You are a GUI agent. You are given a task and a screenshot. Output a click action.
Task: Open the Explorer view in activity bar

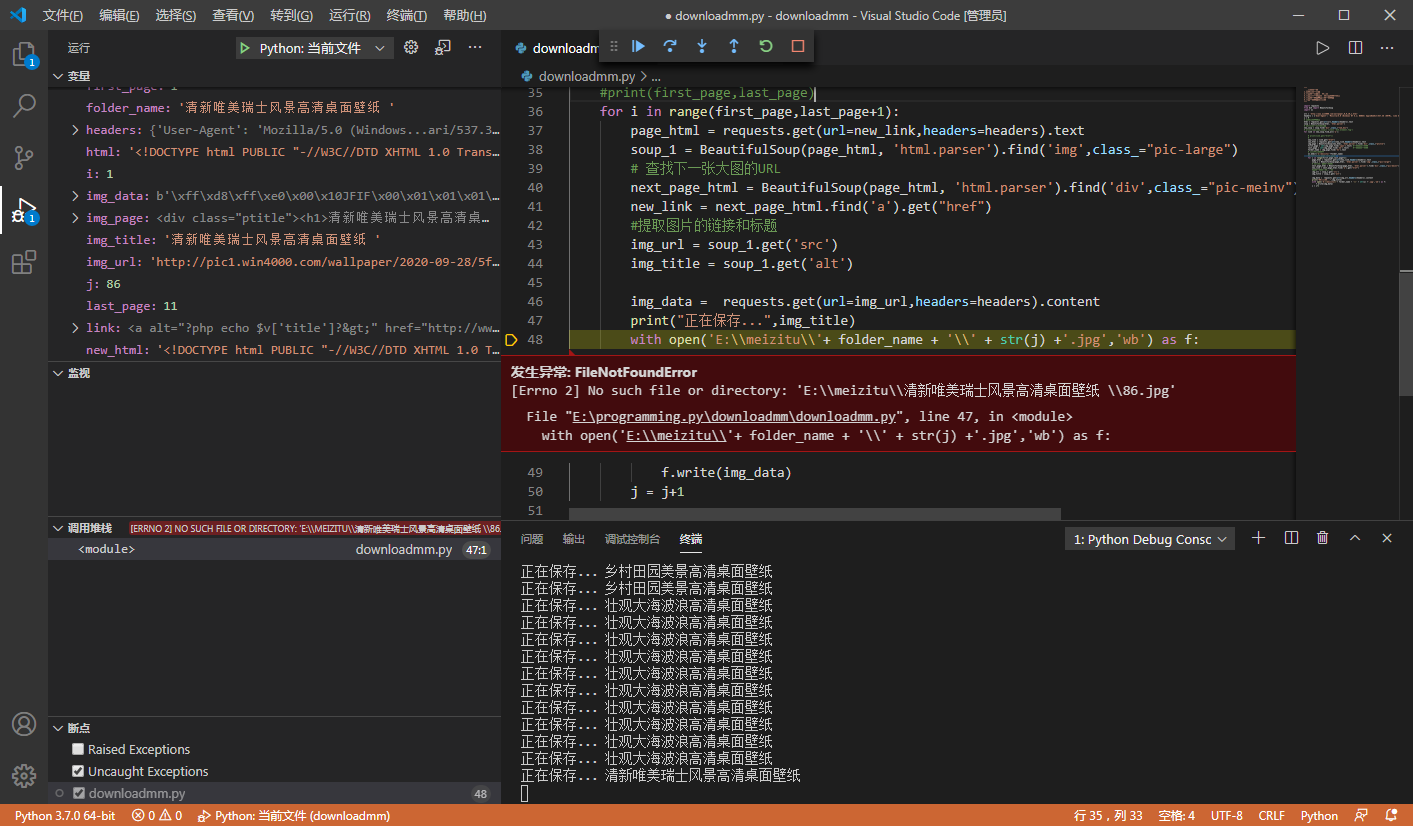24,55
